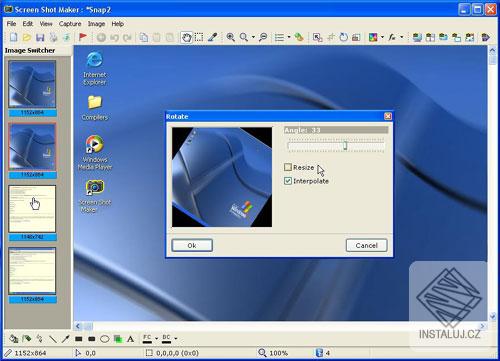The width and height of the screenshot is (500, 361).
Task: Click Cancel in the Rotate dialog
Action: (x=366, y=245)
